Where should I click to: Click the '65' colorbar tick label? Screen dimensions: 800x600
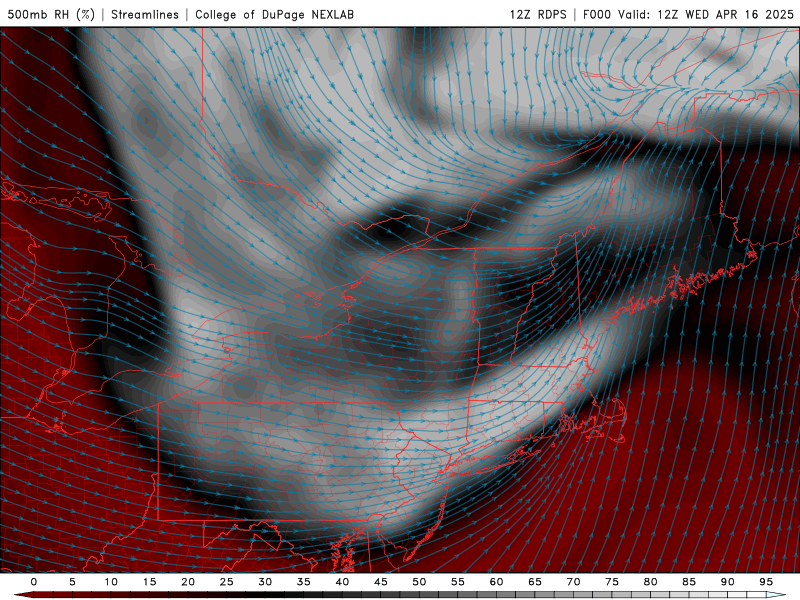(535, 582)
